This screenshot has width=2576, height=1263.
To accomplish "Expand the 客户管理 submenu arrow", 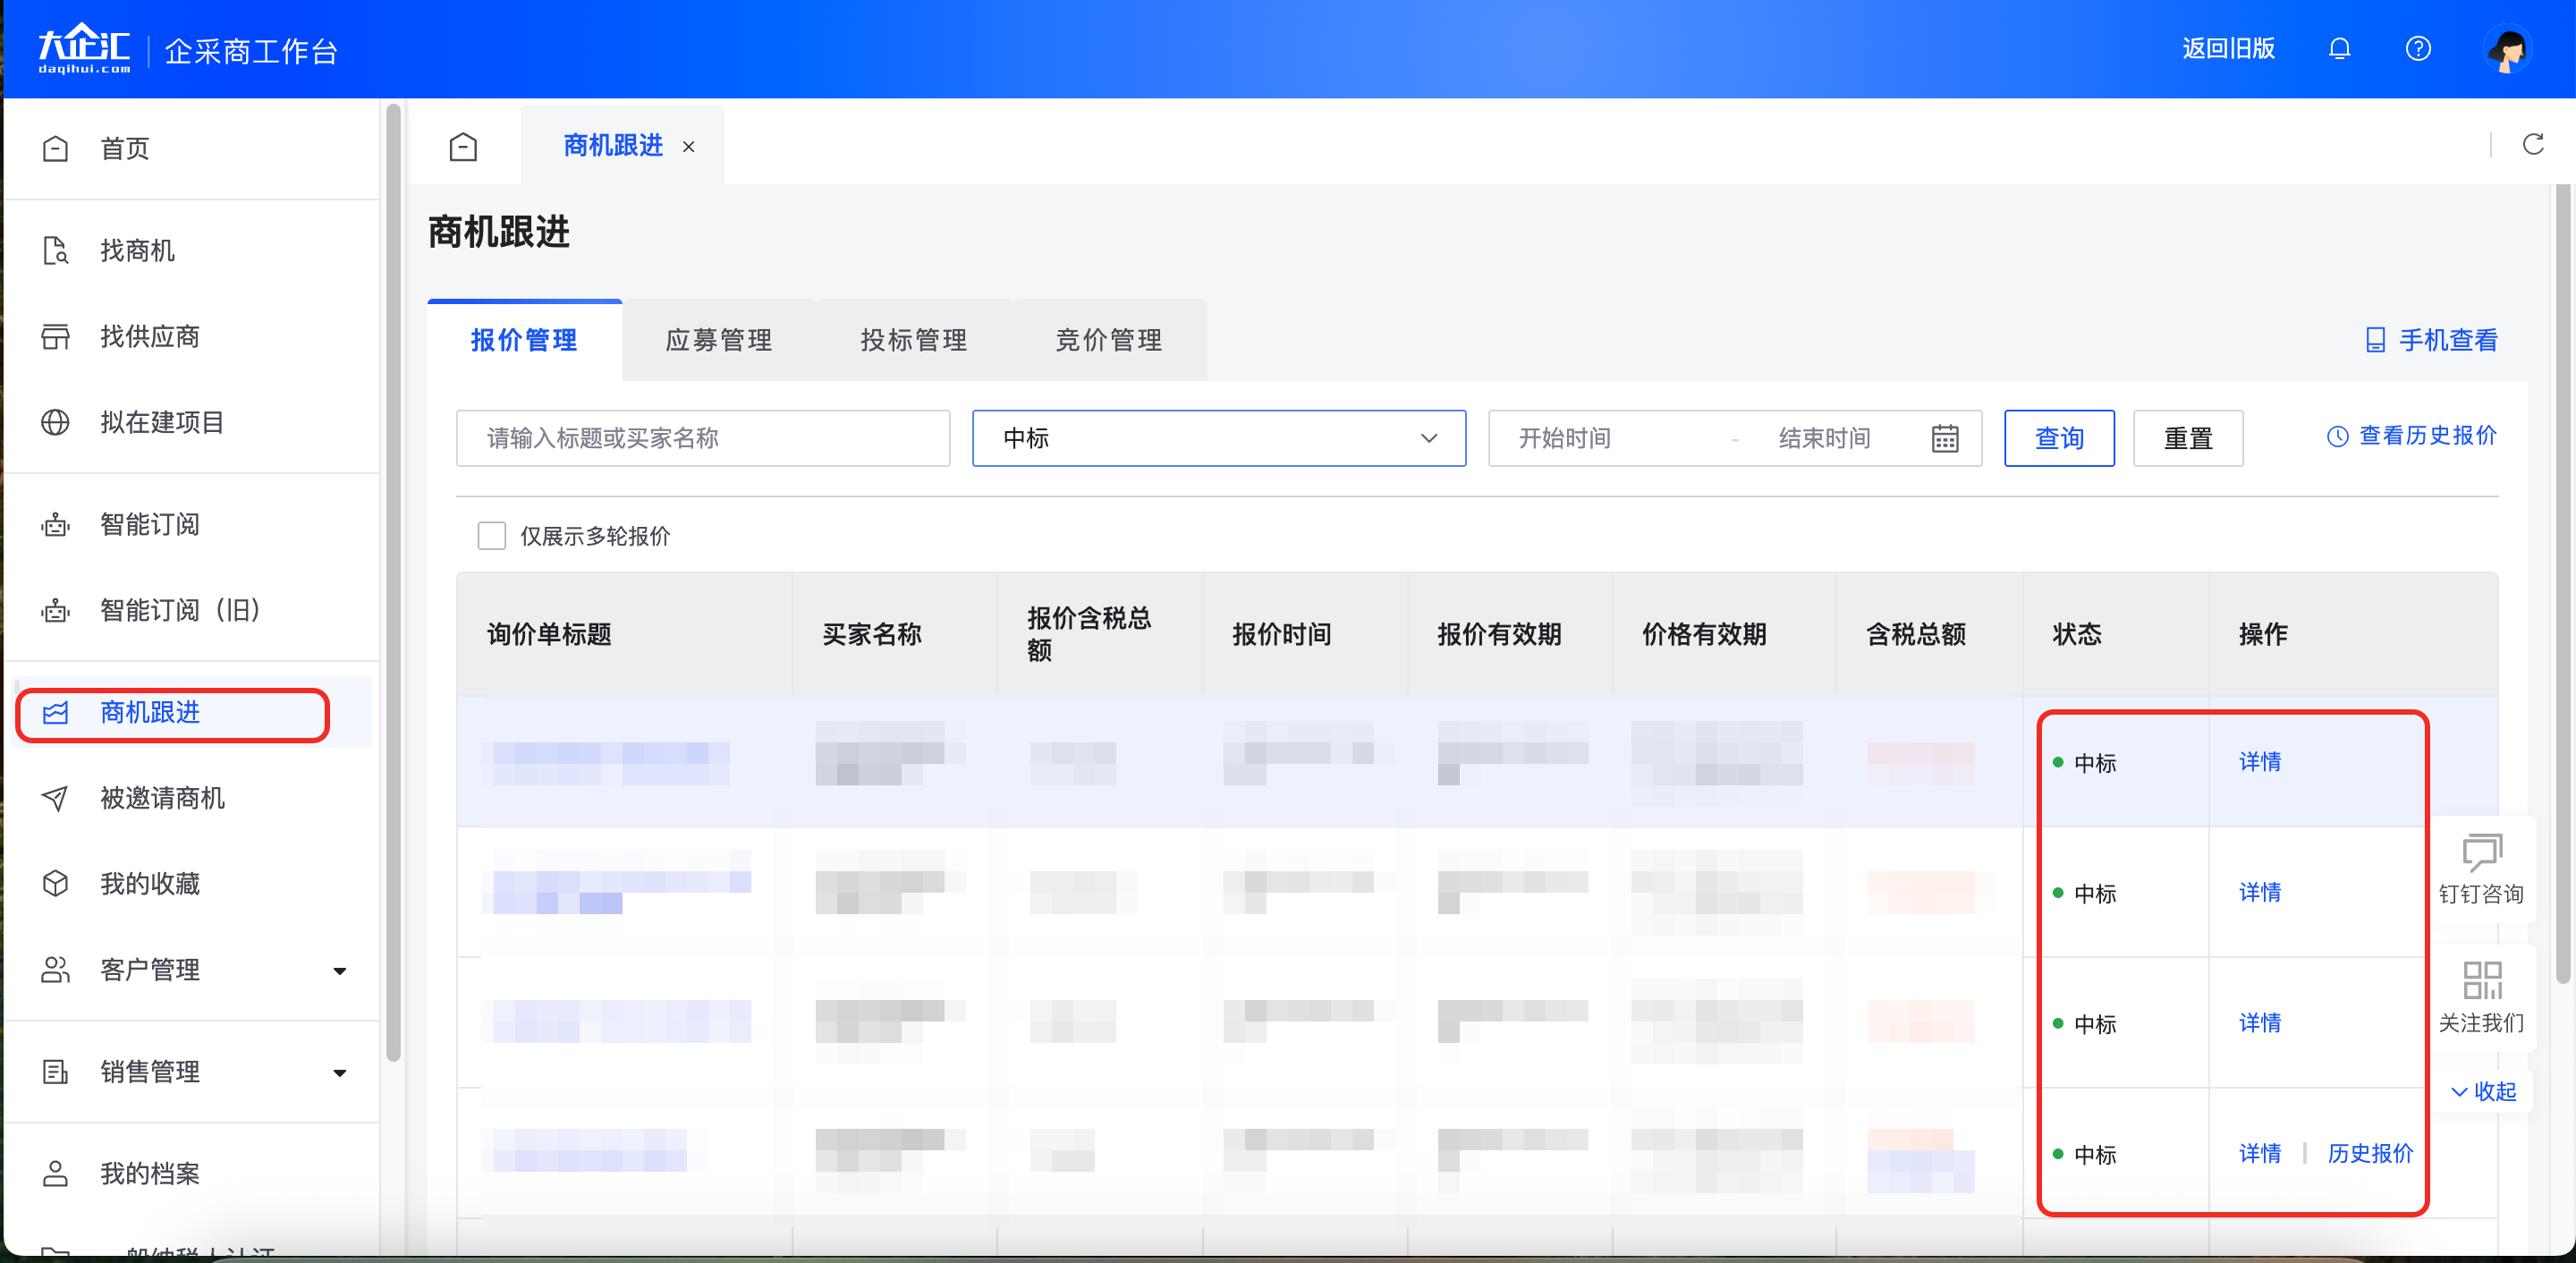I will point(340,971).
